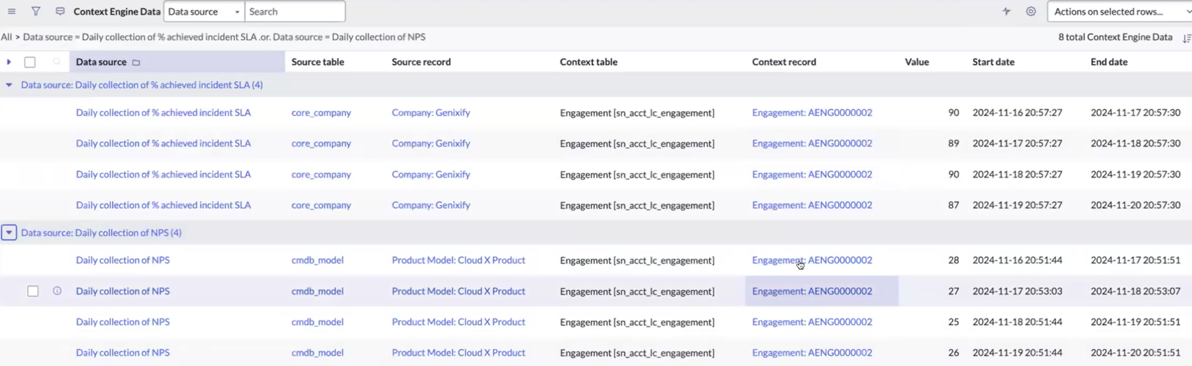Open group link Daily collection of % achieved incident SLA (4)
This screenshot has width=1192, height=366.
pyautogui.click(x=141, y=85)
